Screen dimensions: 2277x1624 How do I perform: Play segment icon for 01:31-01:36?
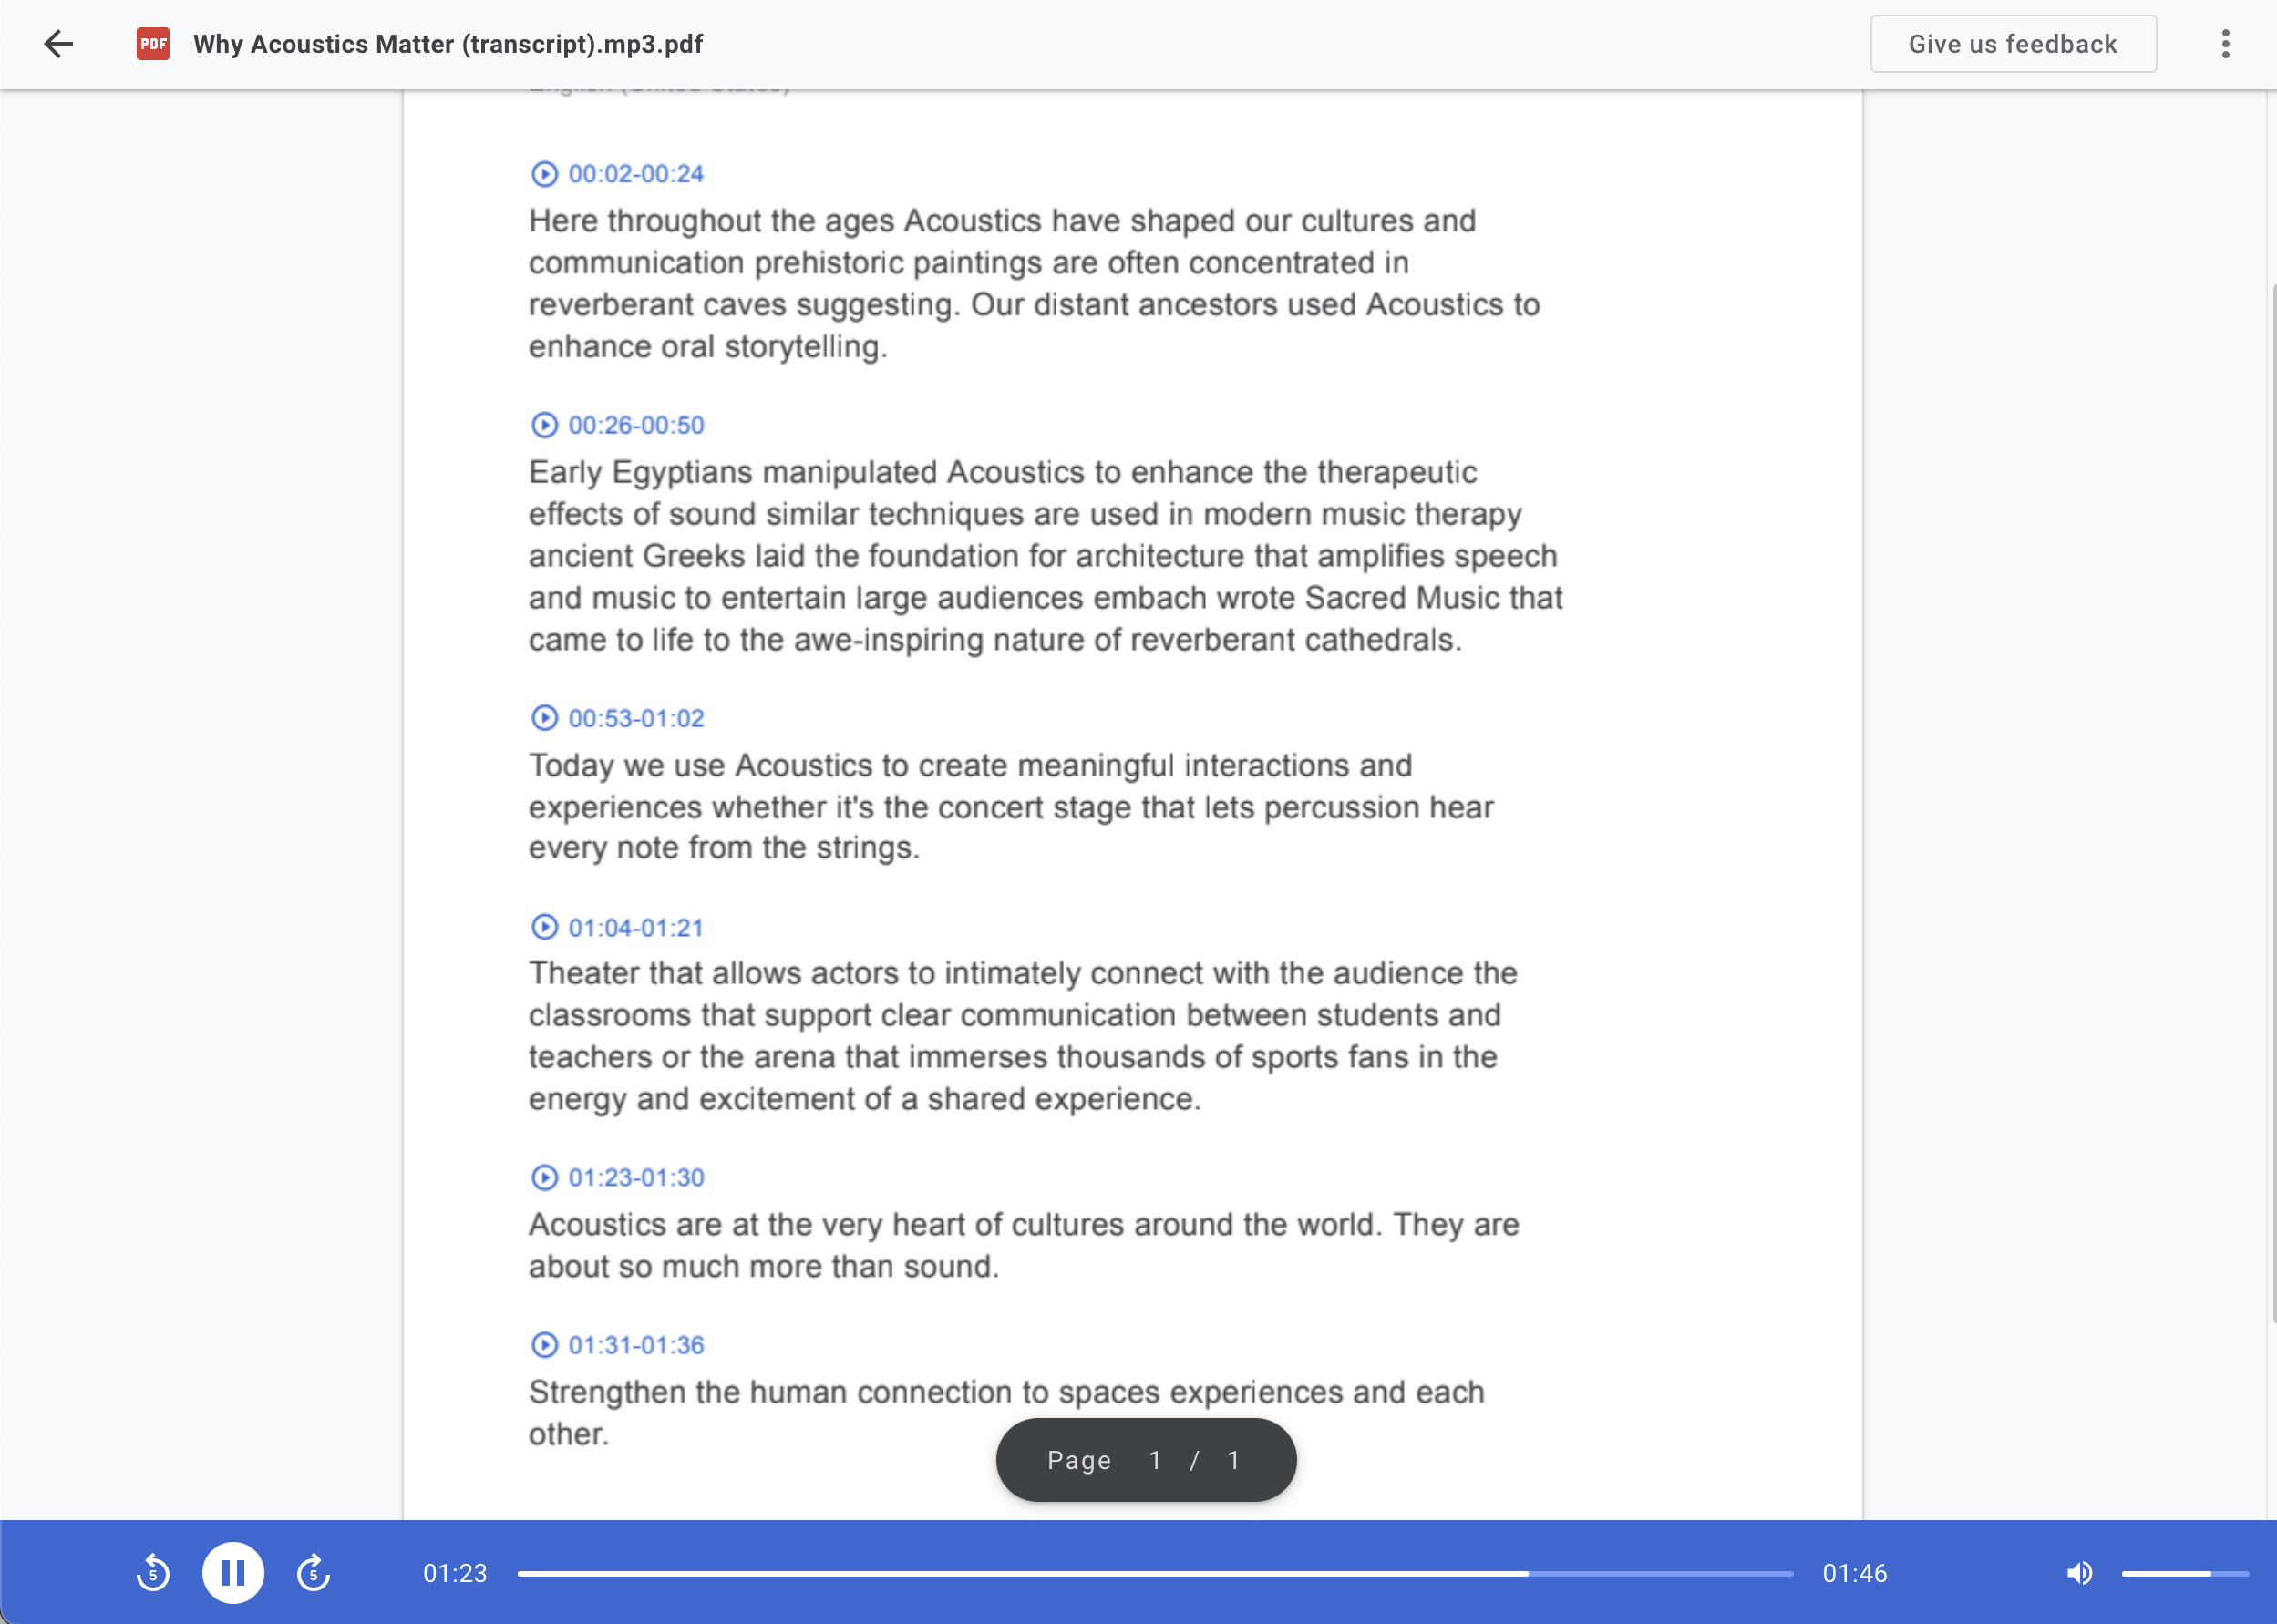pos(544,1345)
